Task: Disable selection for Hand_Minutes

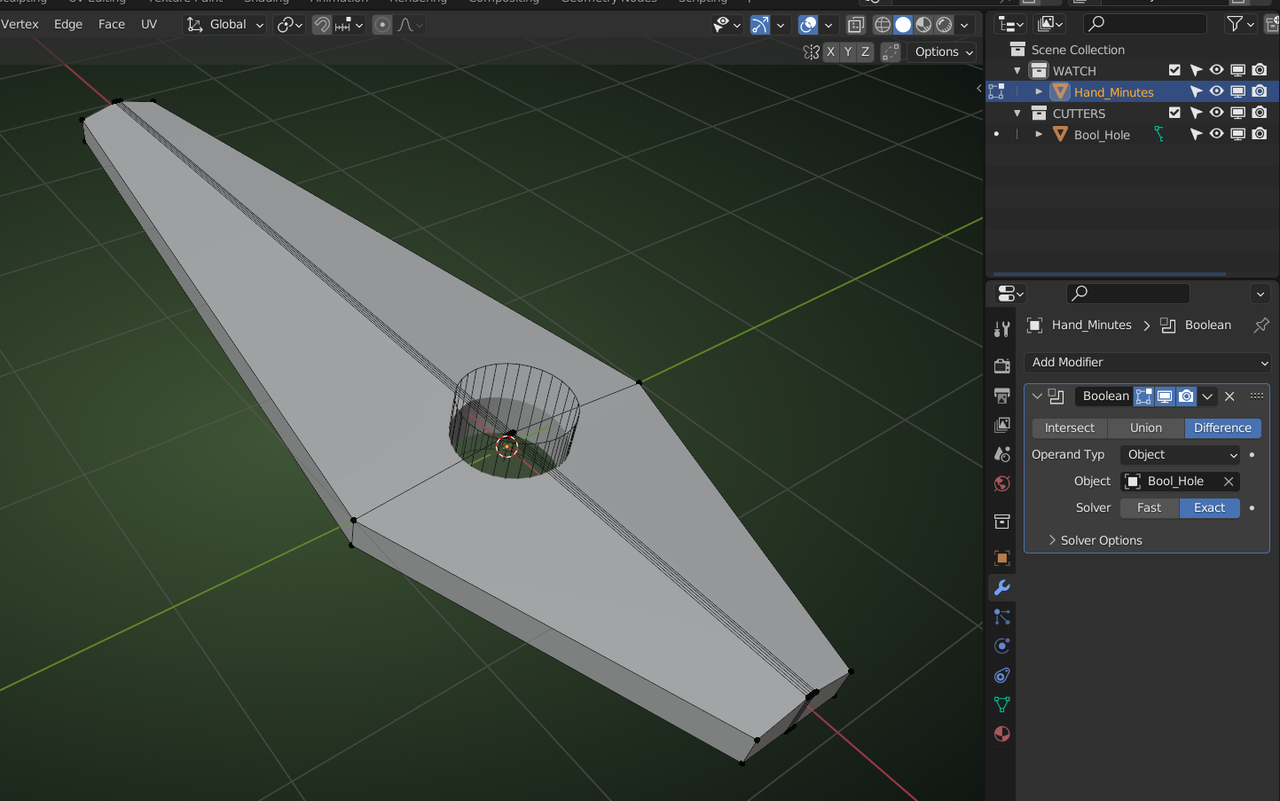Action: coord(1196,91)
